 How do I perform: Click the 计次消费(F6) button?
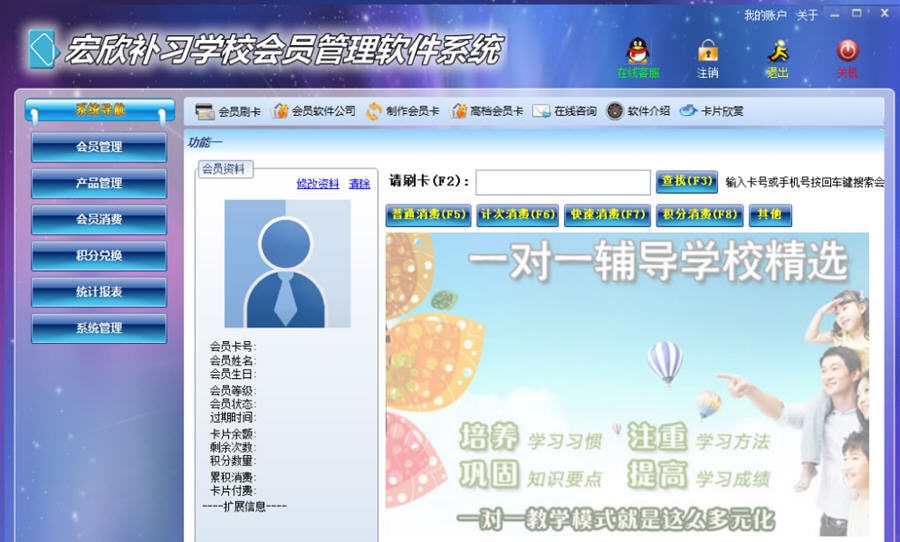[518, 215]
